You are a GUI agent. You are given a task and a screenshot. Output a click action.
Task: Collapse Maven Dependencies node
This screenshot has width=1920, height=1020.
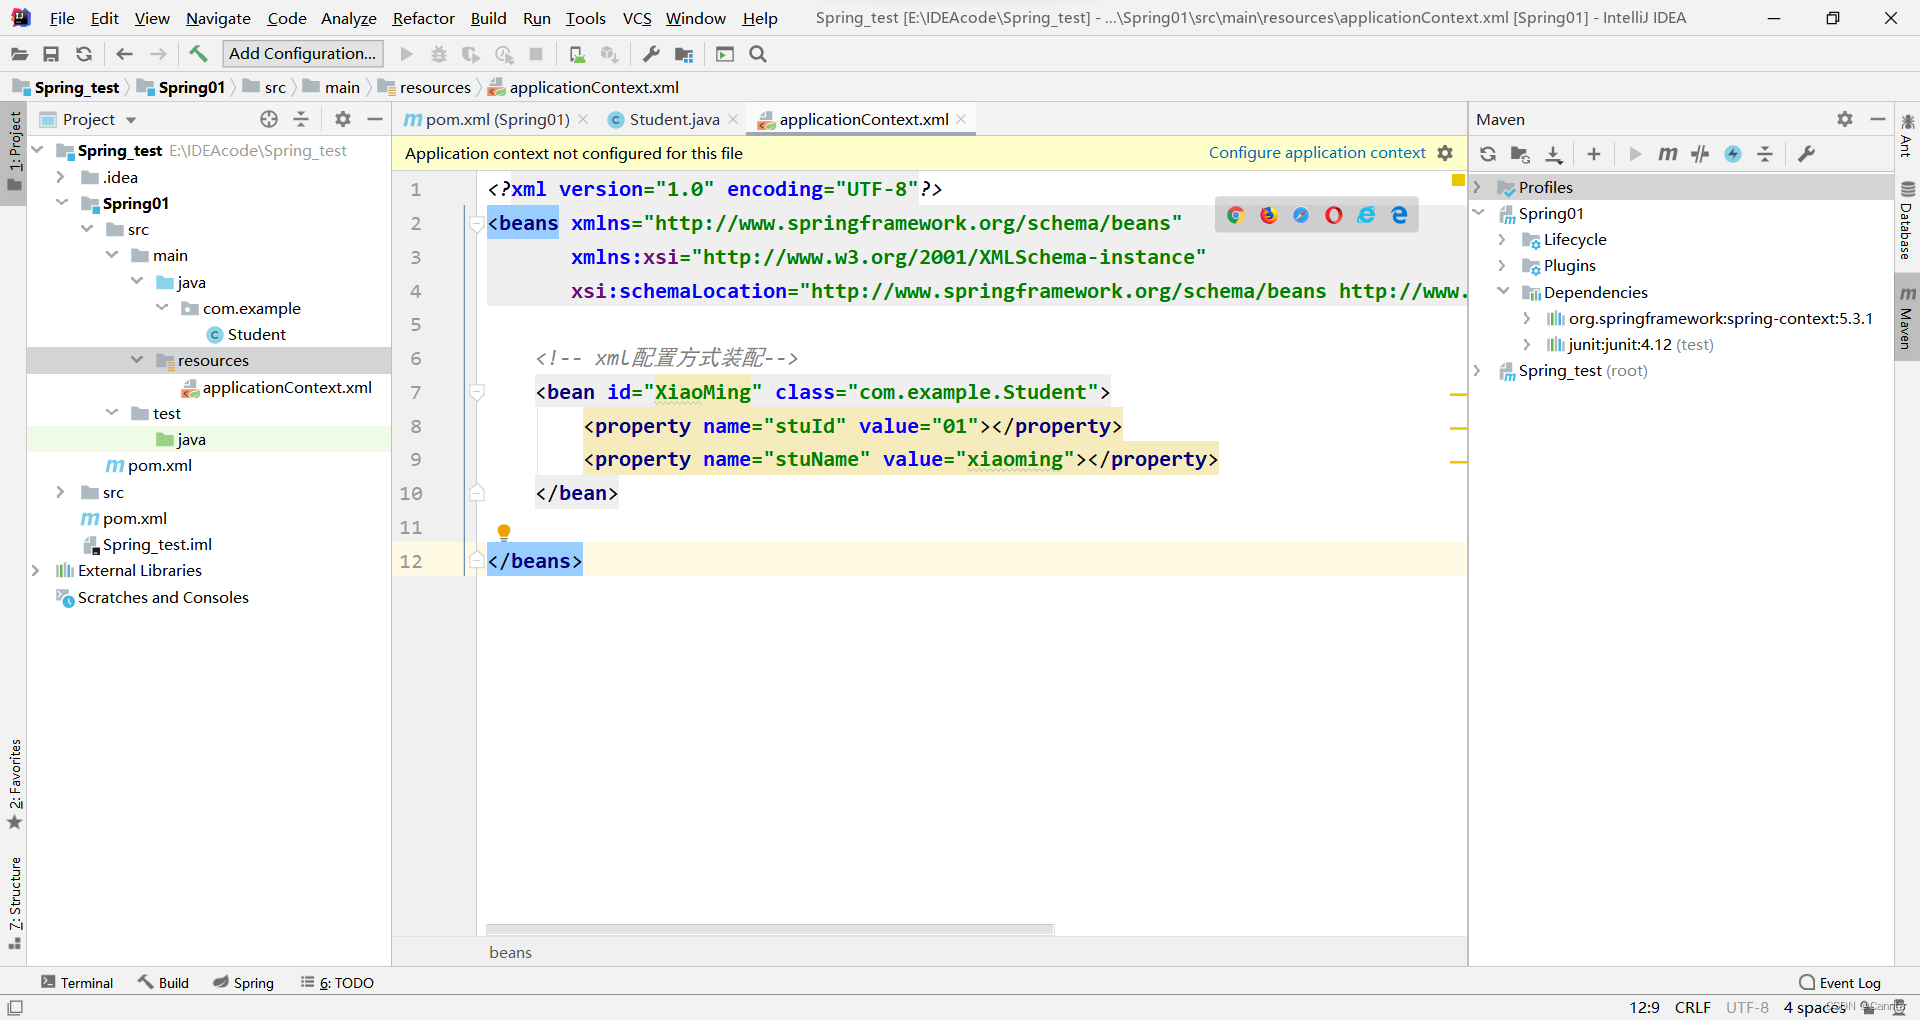(x=1502, y=291)
